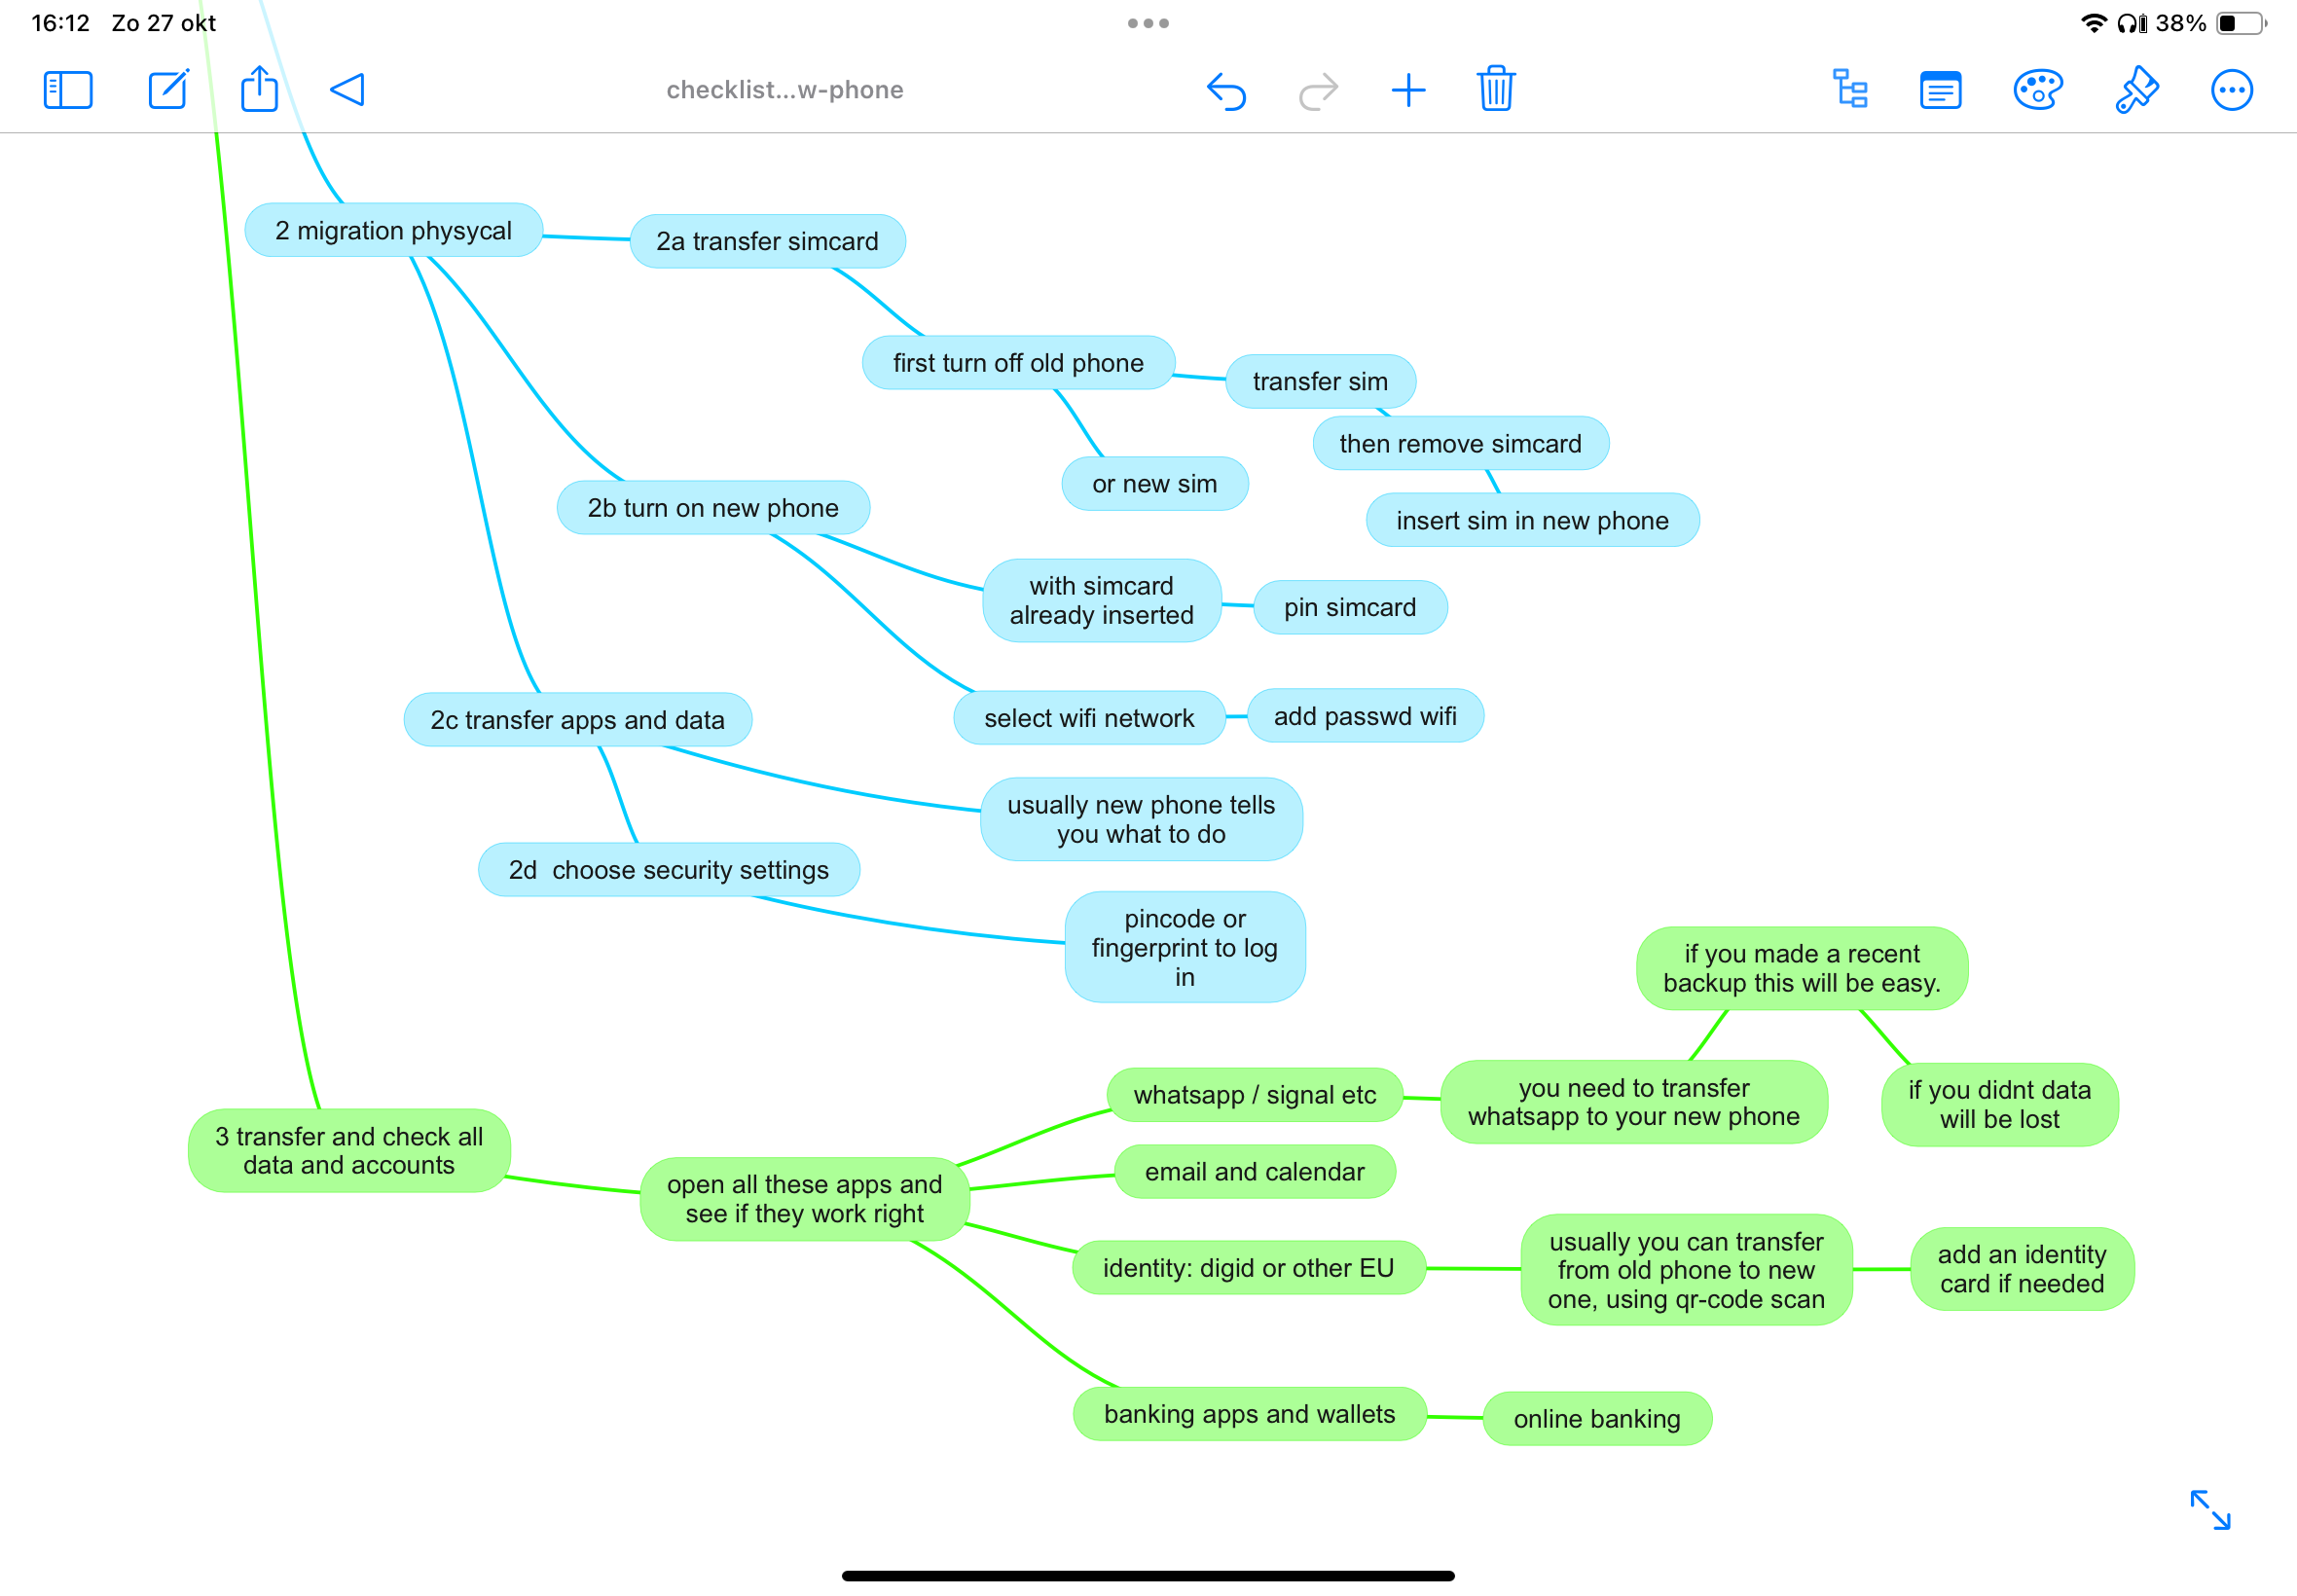
Task: Open the notes panel icon
Action: [x=1940, y=90]
